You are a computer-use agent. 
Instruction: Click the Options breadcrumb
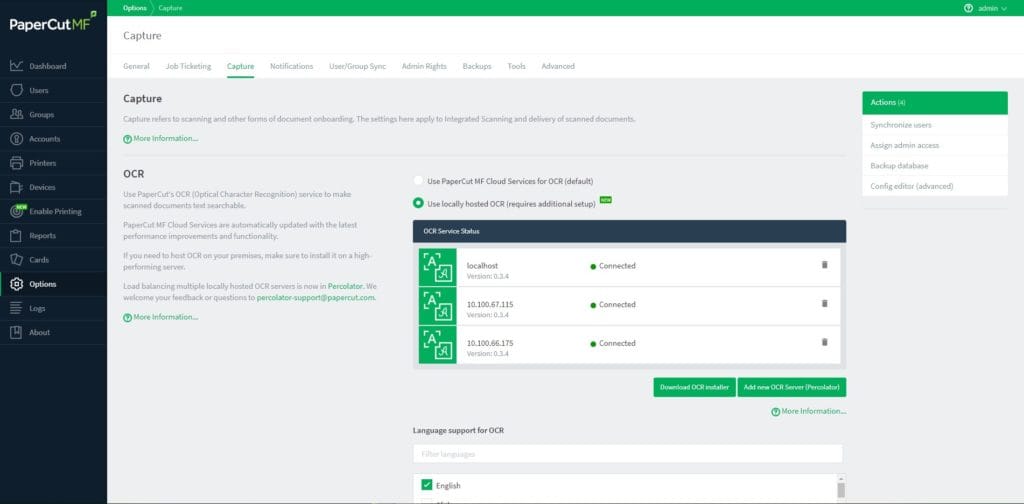click(x=135, y=8)
